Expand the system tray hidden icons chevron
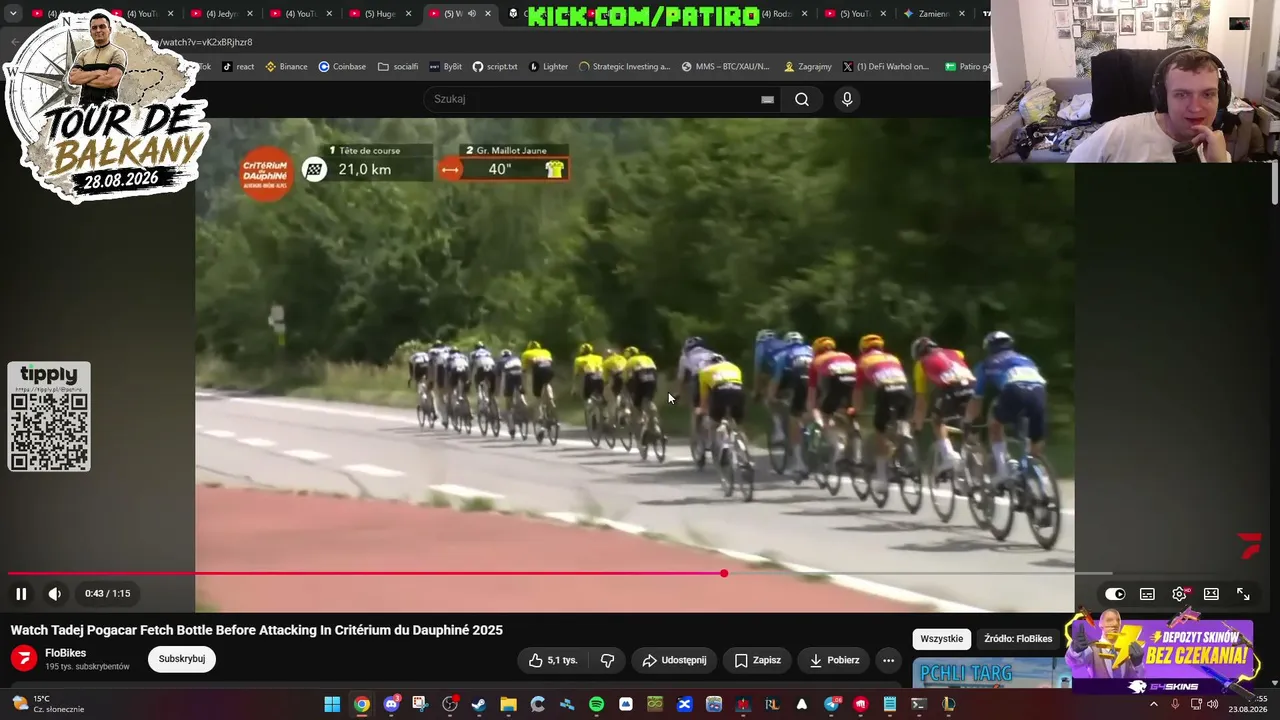1280x720 pixels. tap(1154, 704)
